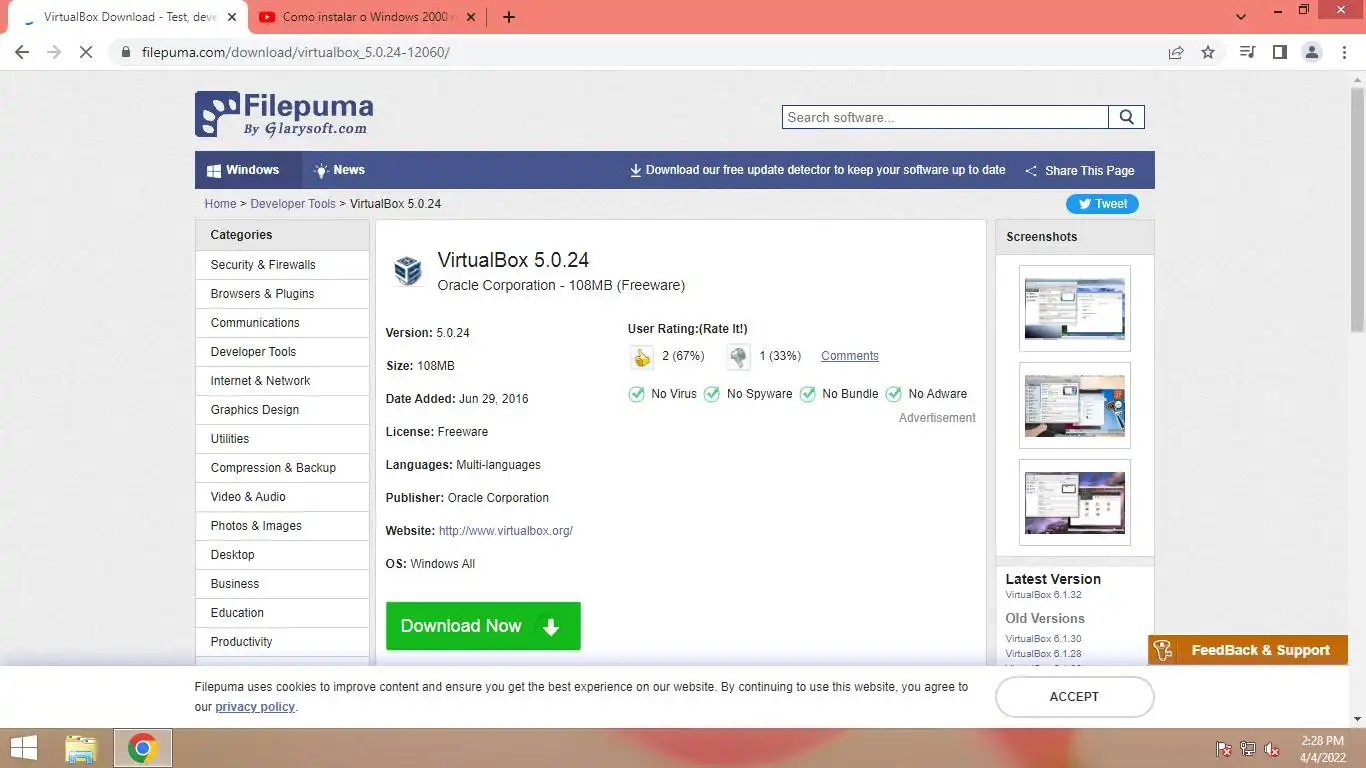
Task: Open Internet & Network category
Action: (x=282, y=381)
